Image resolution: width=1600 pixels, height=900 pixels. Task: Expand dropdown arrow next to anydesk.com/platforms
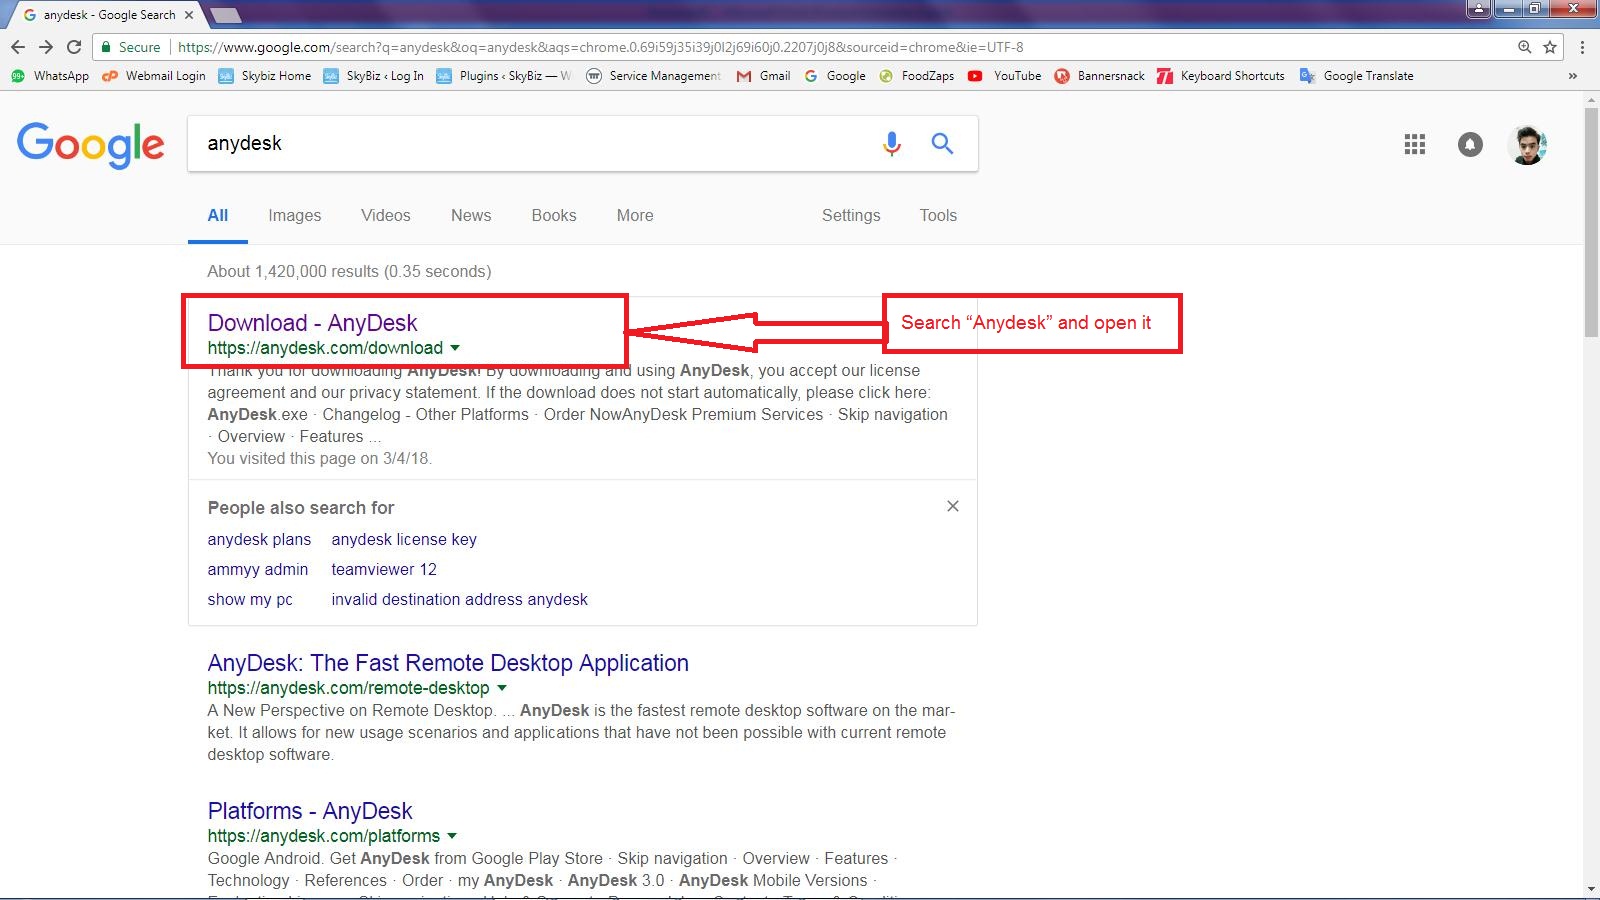[452, 836]
